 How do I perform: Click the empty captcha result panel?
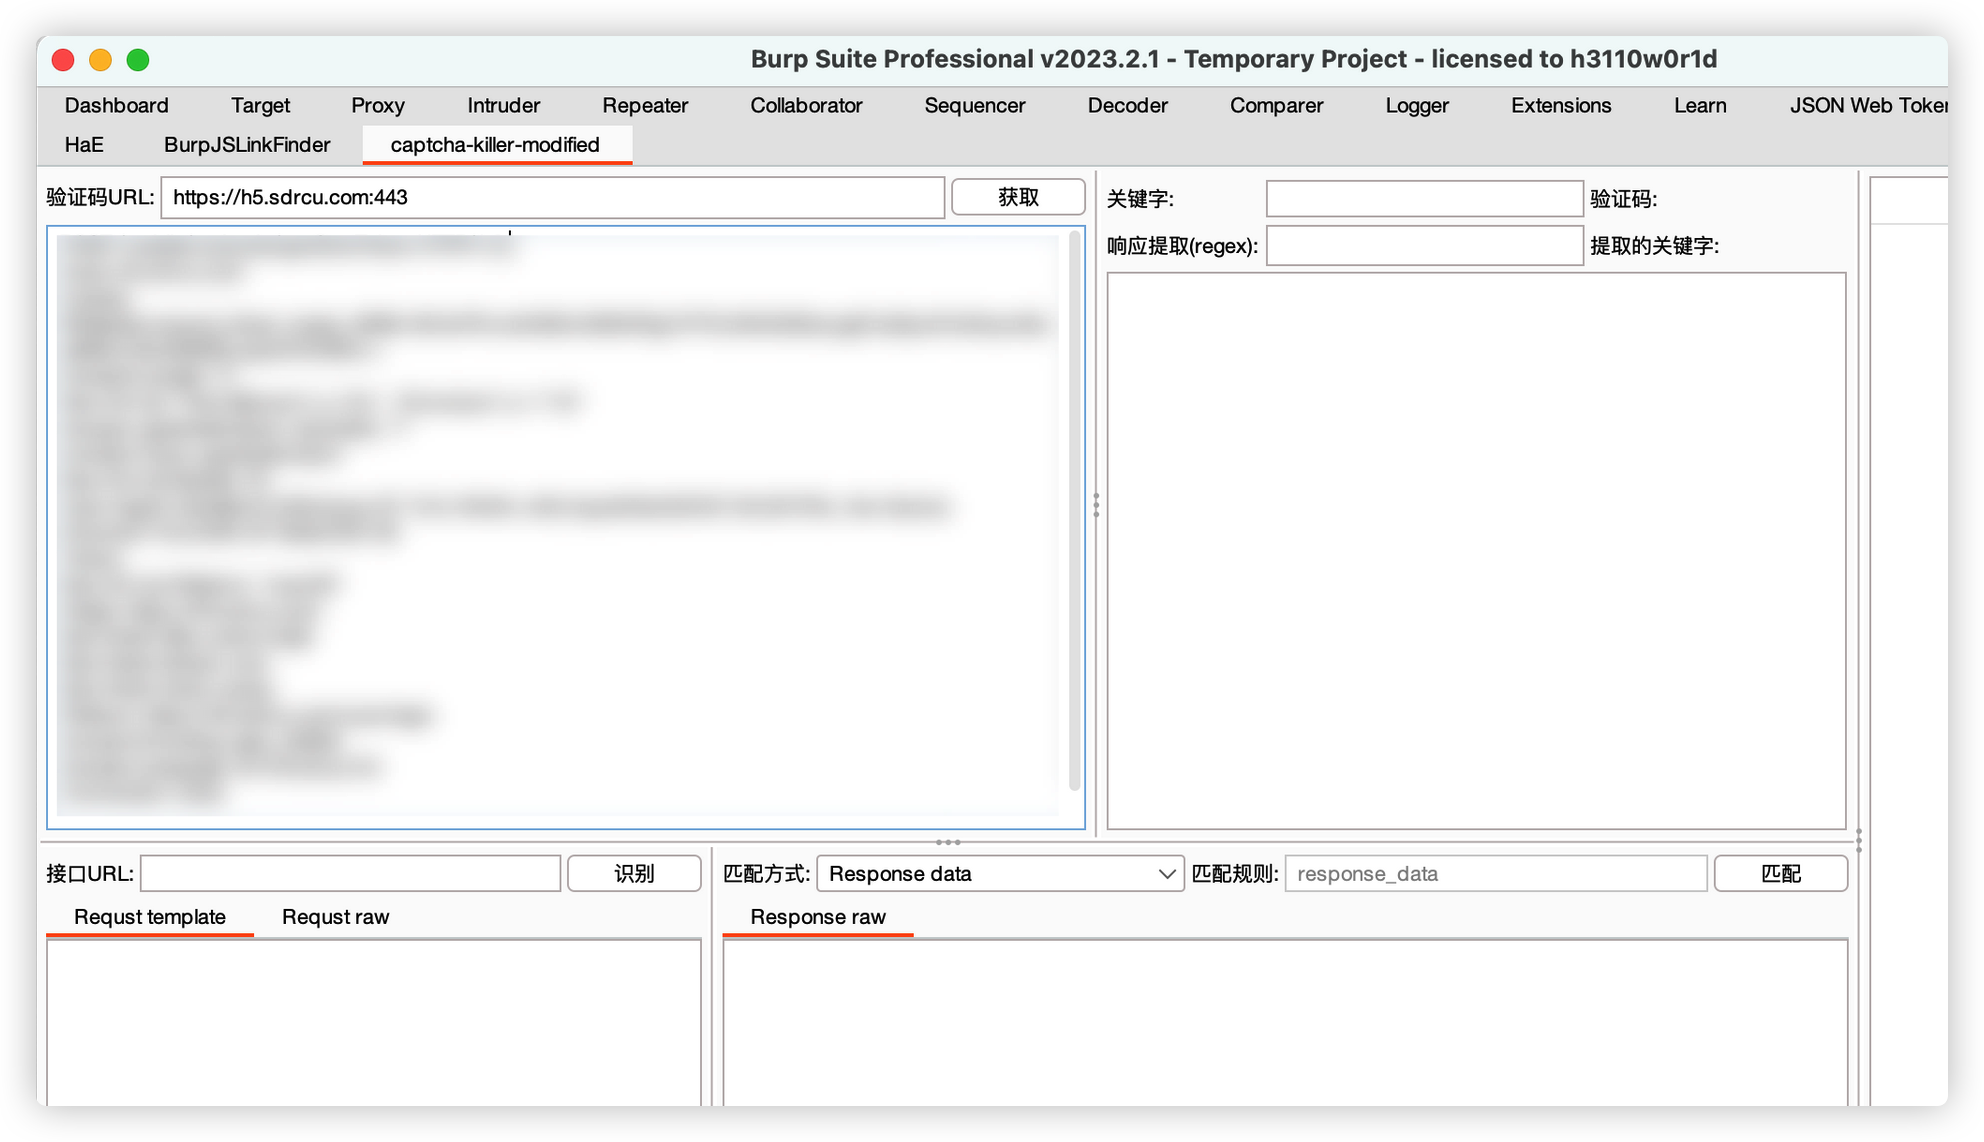(x=1476, y=550)
